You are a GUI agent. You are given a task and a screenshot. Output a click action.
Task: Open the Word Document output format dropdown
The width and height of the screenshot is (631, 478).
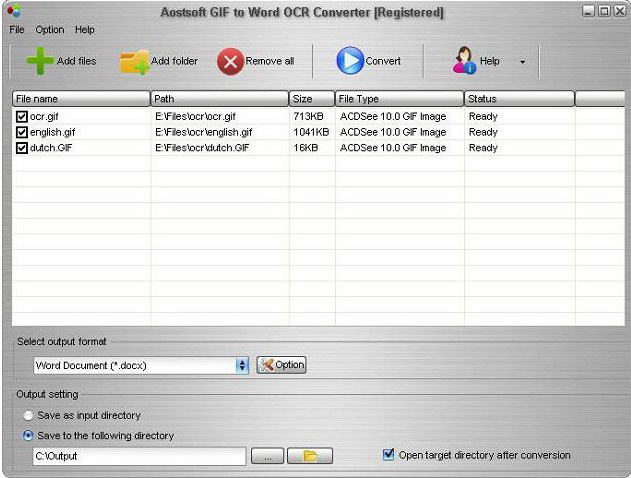[141, 365]
